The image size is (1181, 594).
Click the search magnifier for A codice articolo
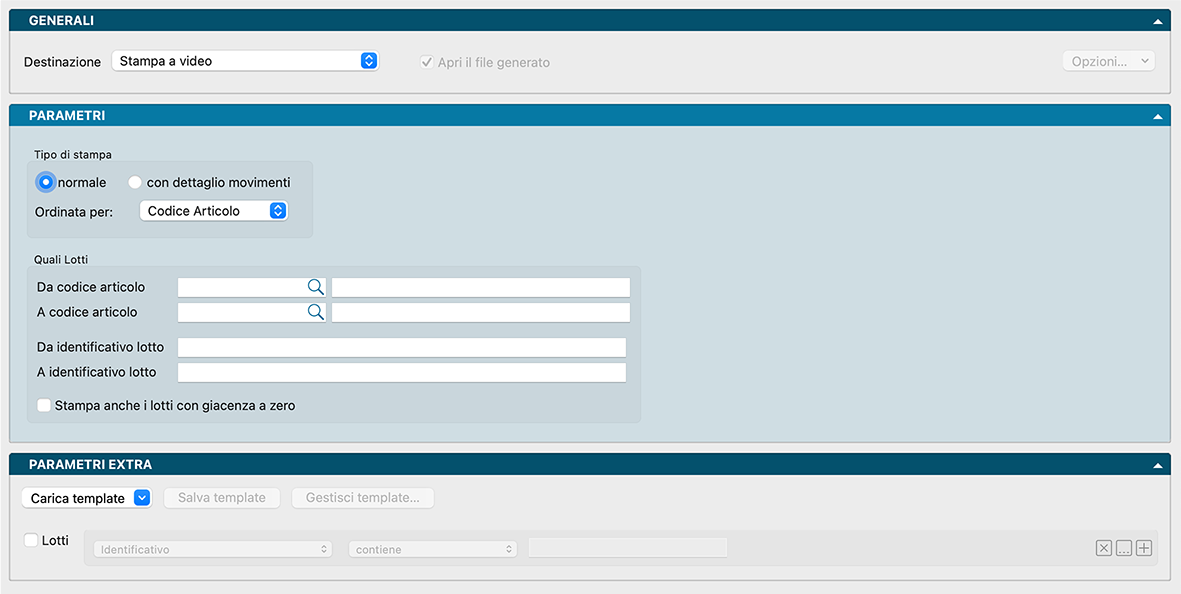315,312
